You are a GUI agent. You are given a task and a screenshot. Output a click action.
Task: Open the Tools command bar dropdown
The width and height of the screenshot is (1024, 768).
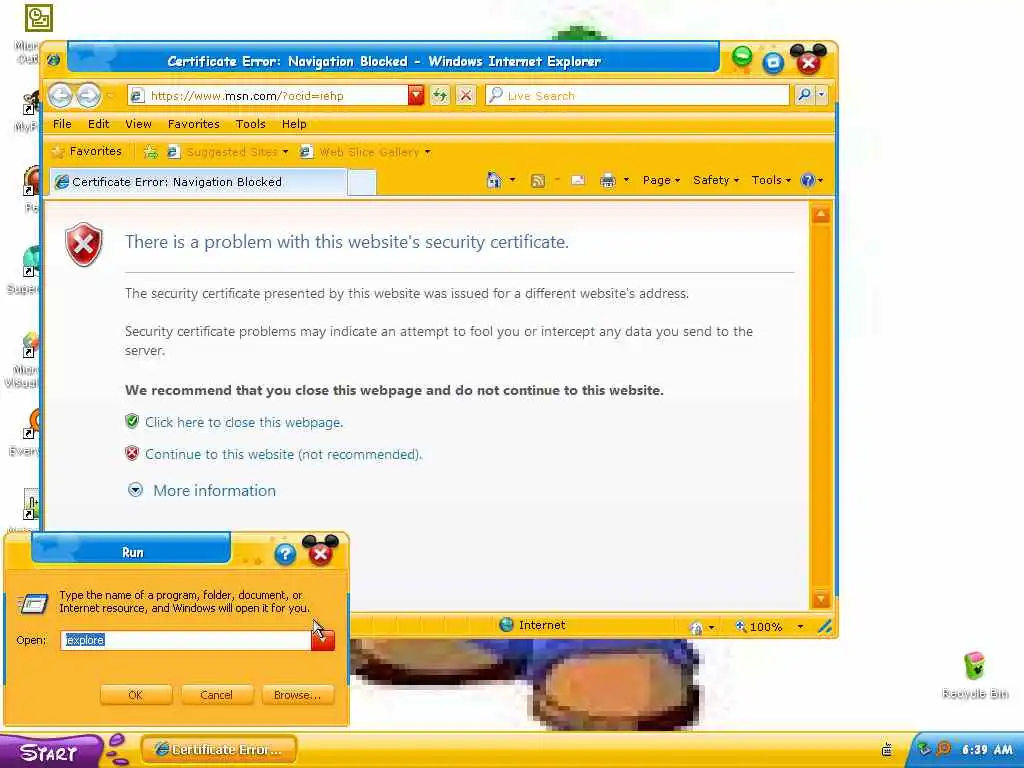771,180
